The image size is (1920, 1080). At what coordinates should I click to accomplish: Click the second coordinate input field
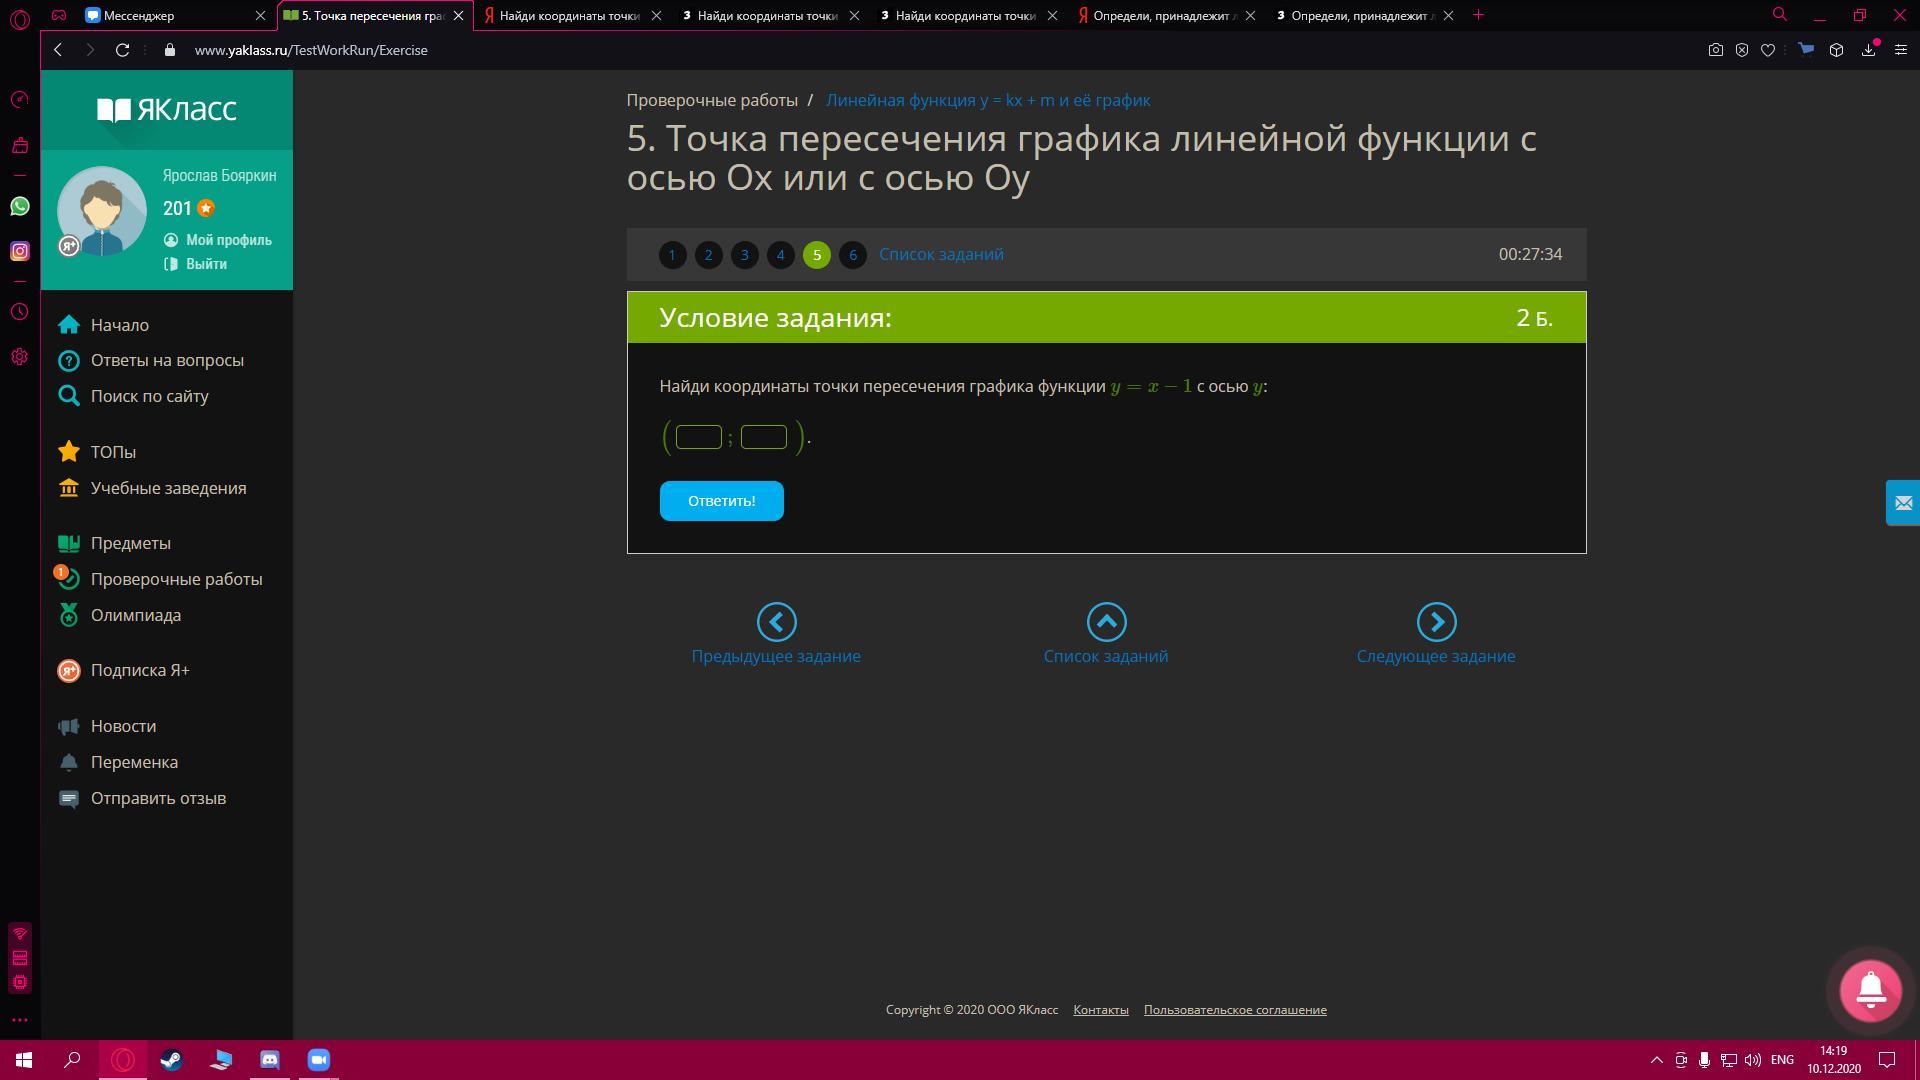pos(763,437)
